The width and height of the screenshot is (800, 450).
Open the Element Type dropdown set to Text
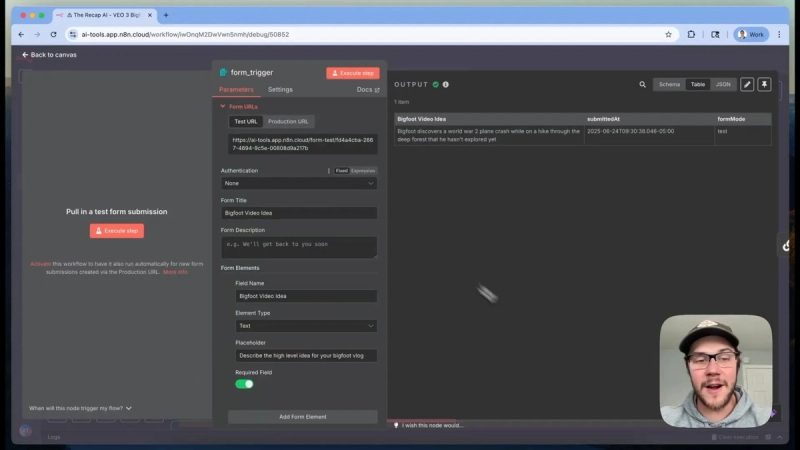[306, 326]
